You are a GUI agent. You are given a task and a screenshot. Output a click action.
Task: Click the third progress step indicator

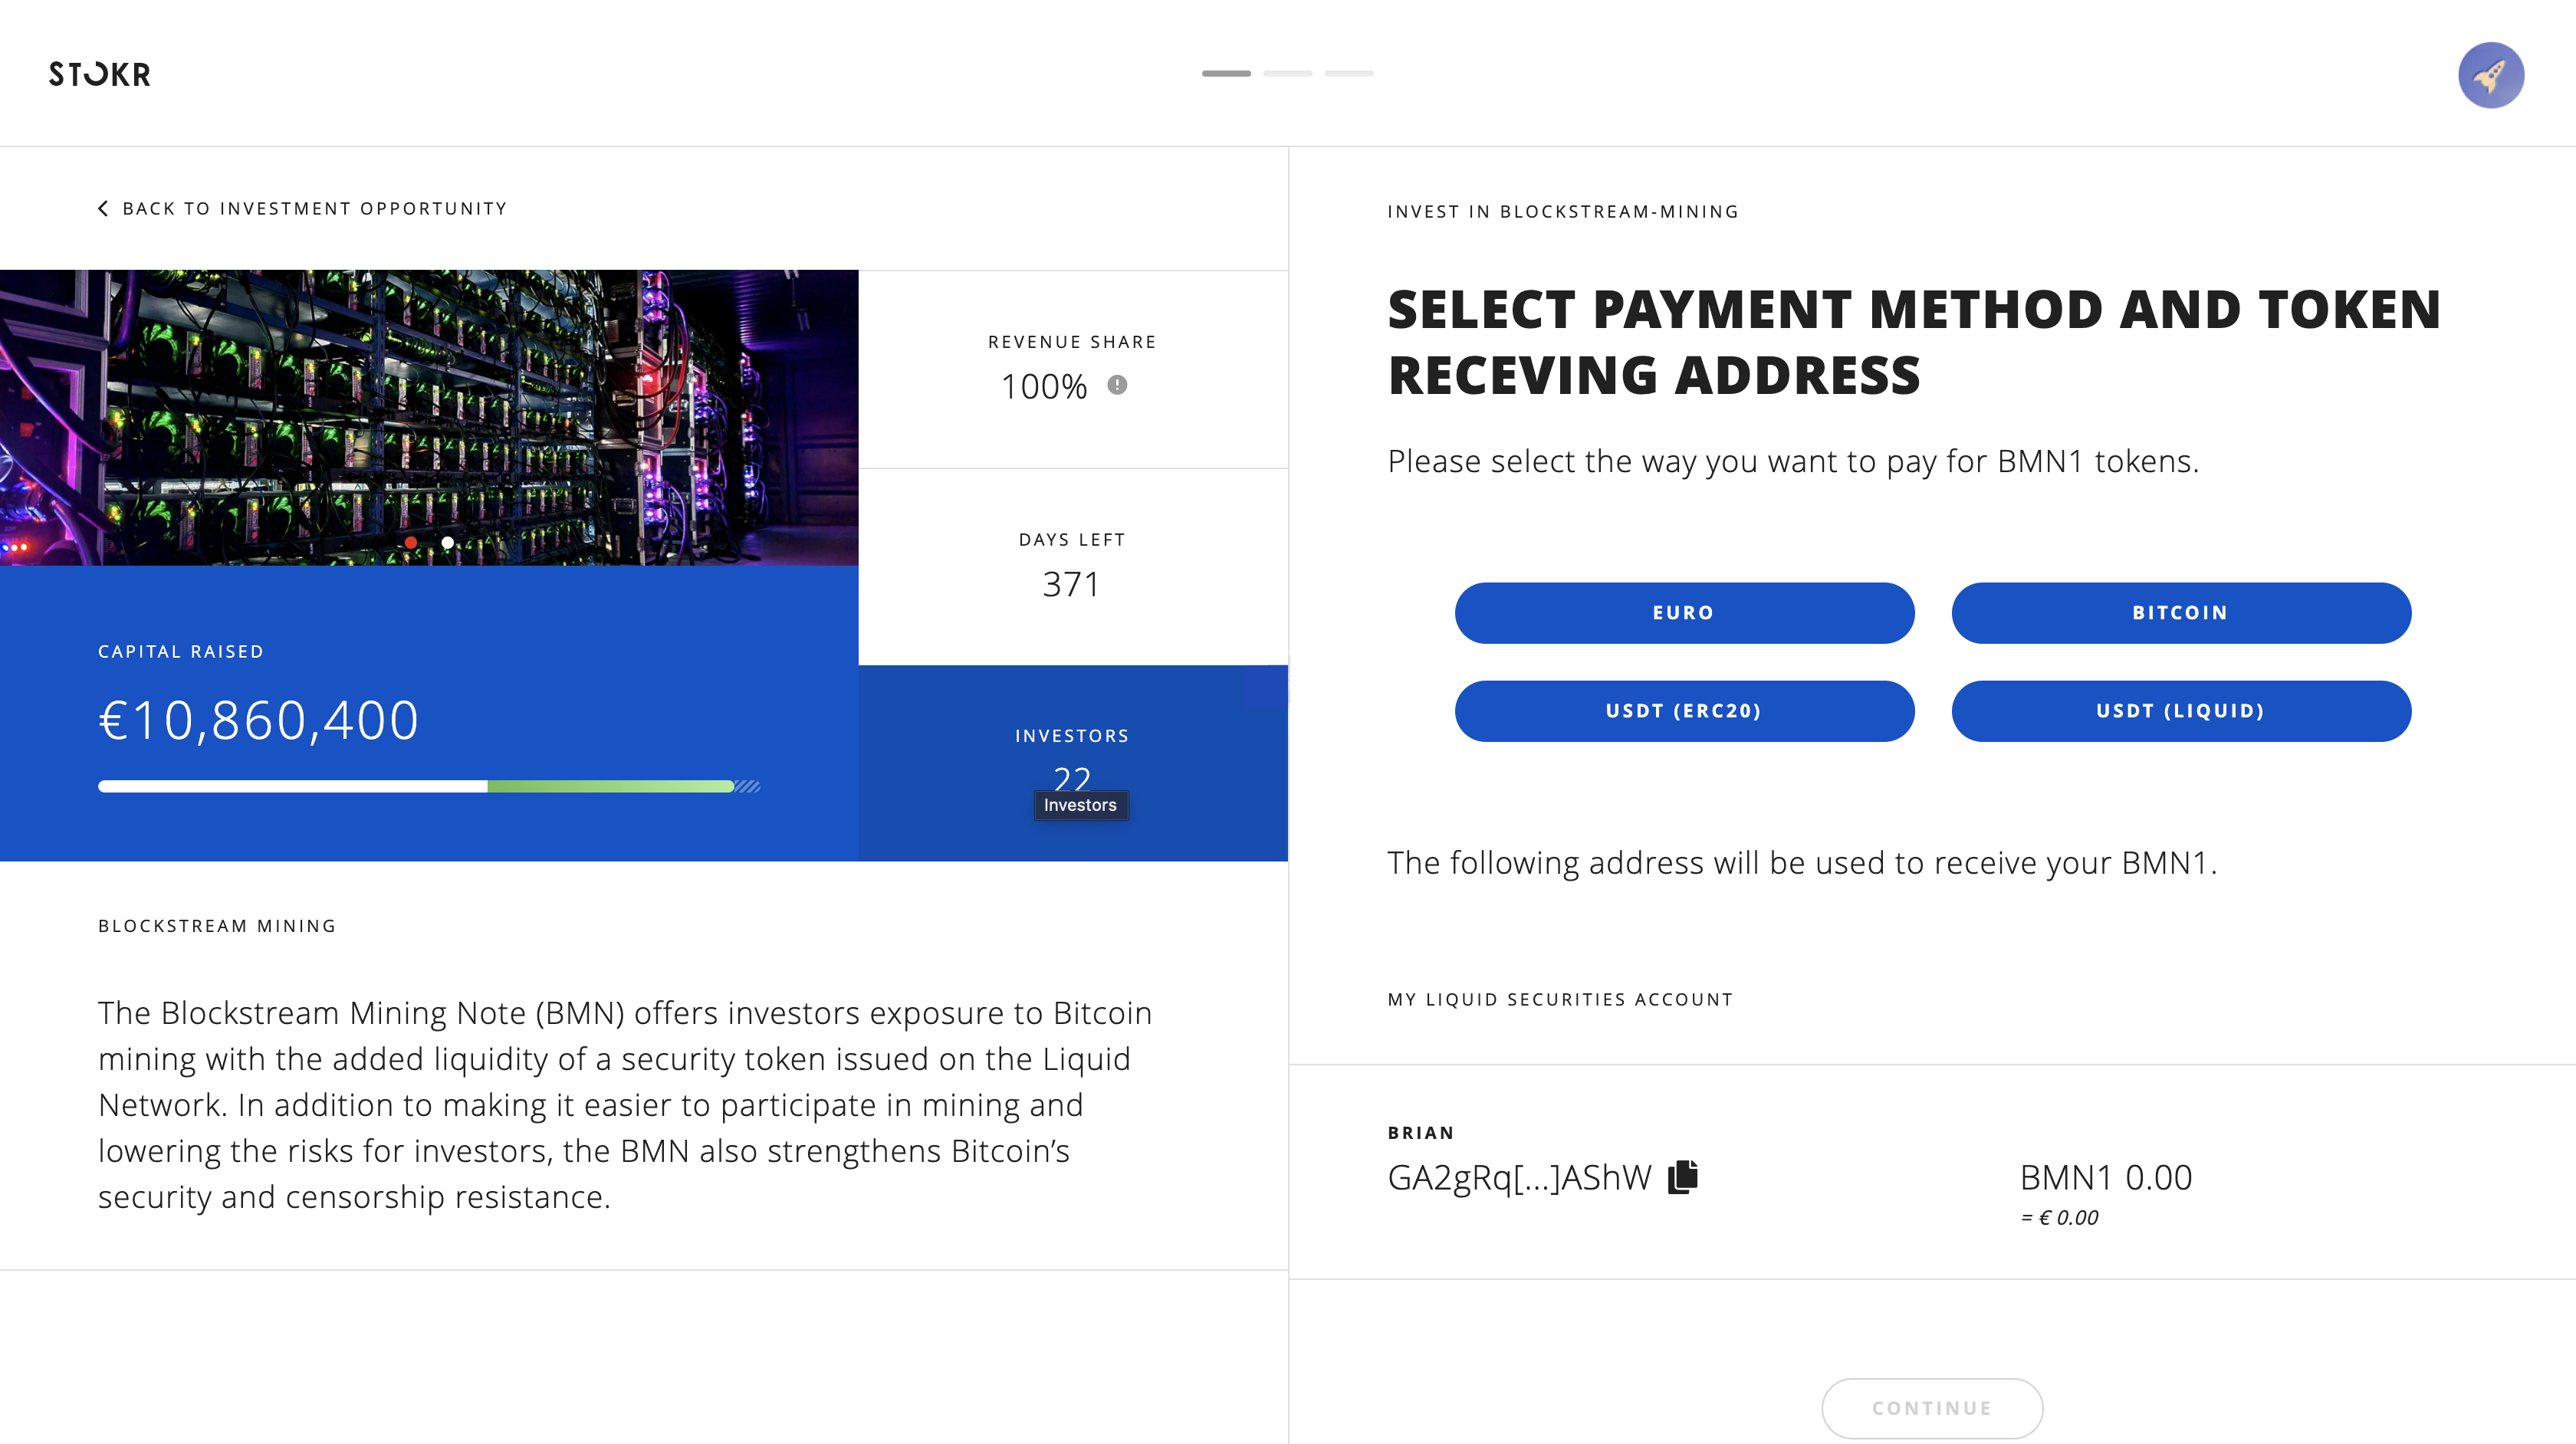tap(1349, 74)
